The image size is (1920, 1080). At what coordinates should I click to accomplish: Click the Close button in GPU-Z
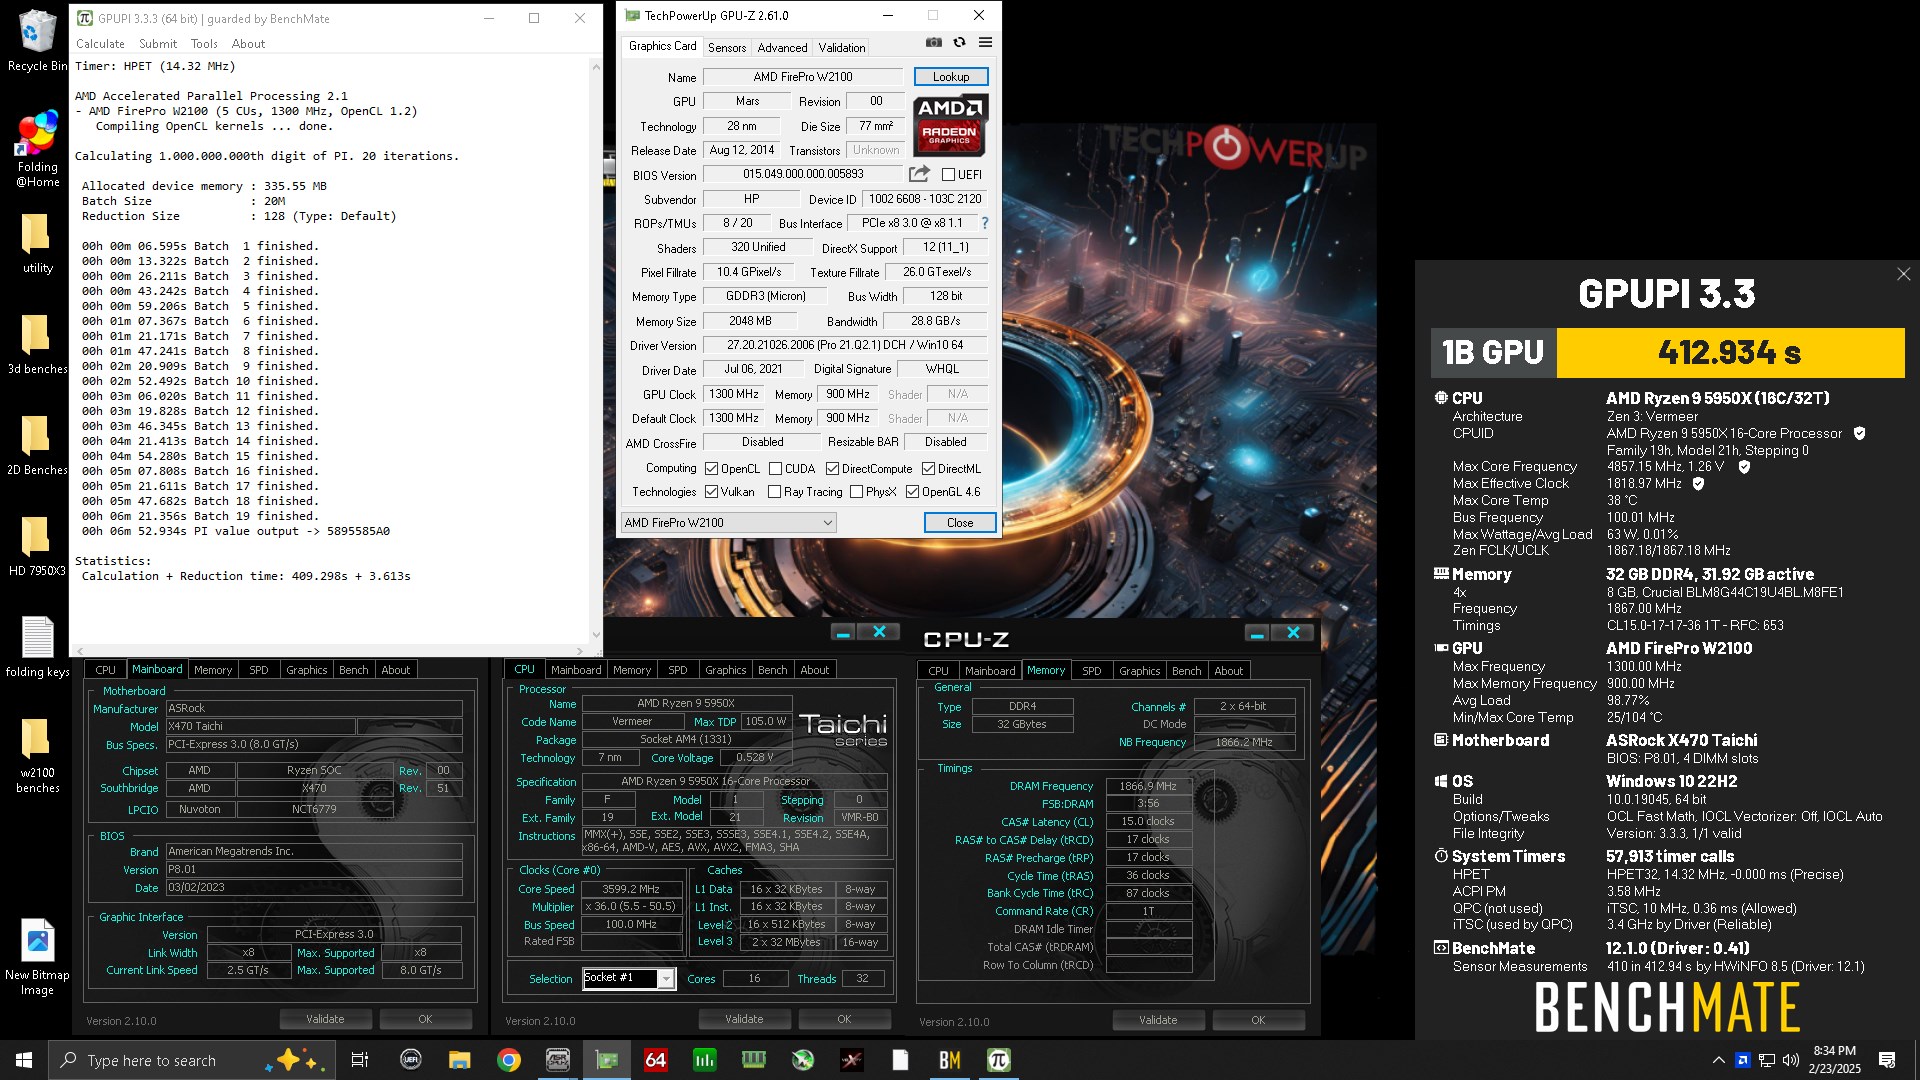pos(960,522)
